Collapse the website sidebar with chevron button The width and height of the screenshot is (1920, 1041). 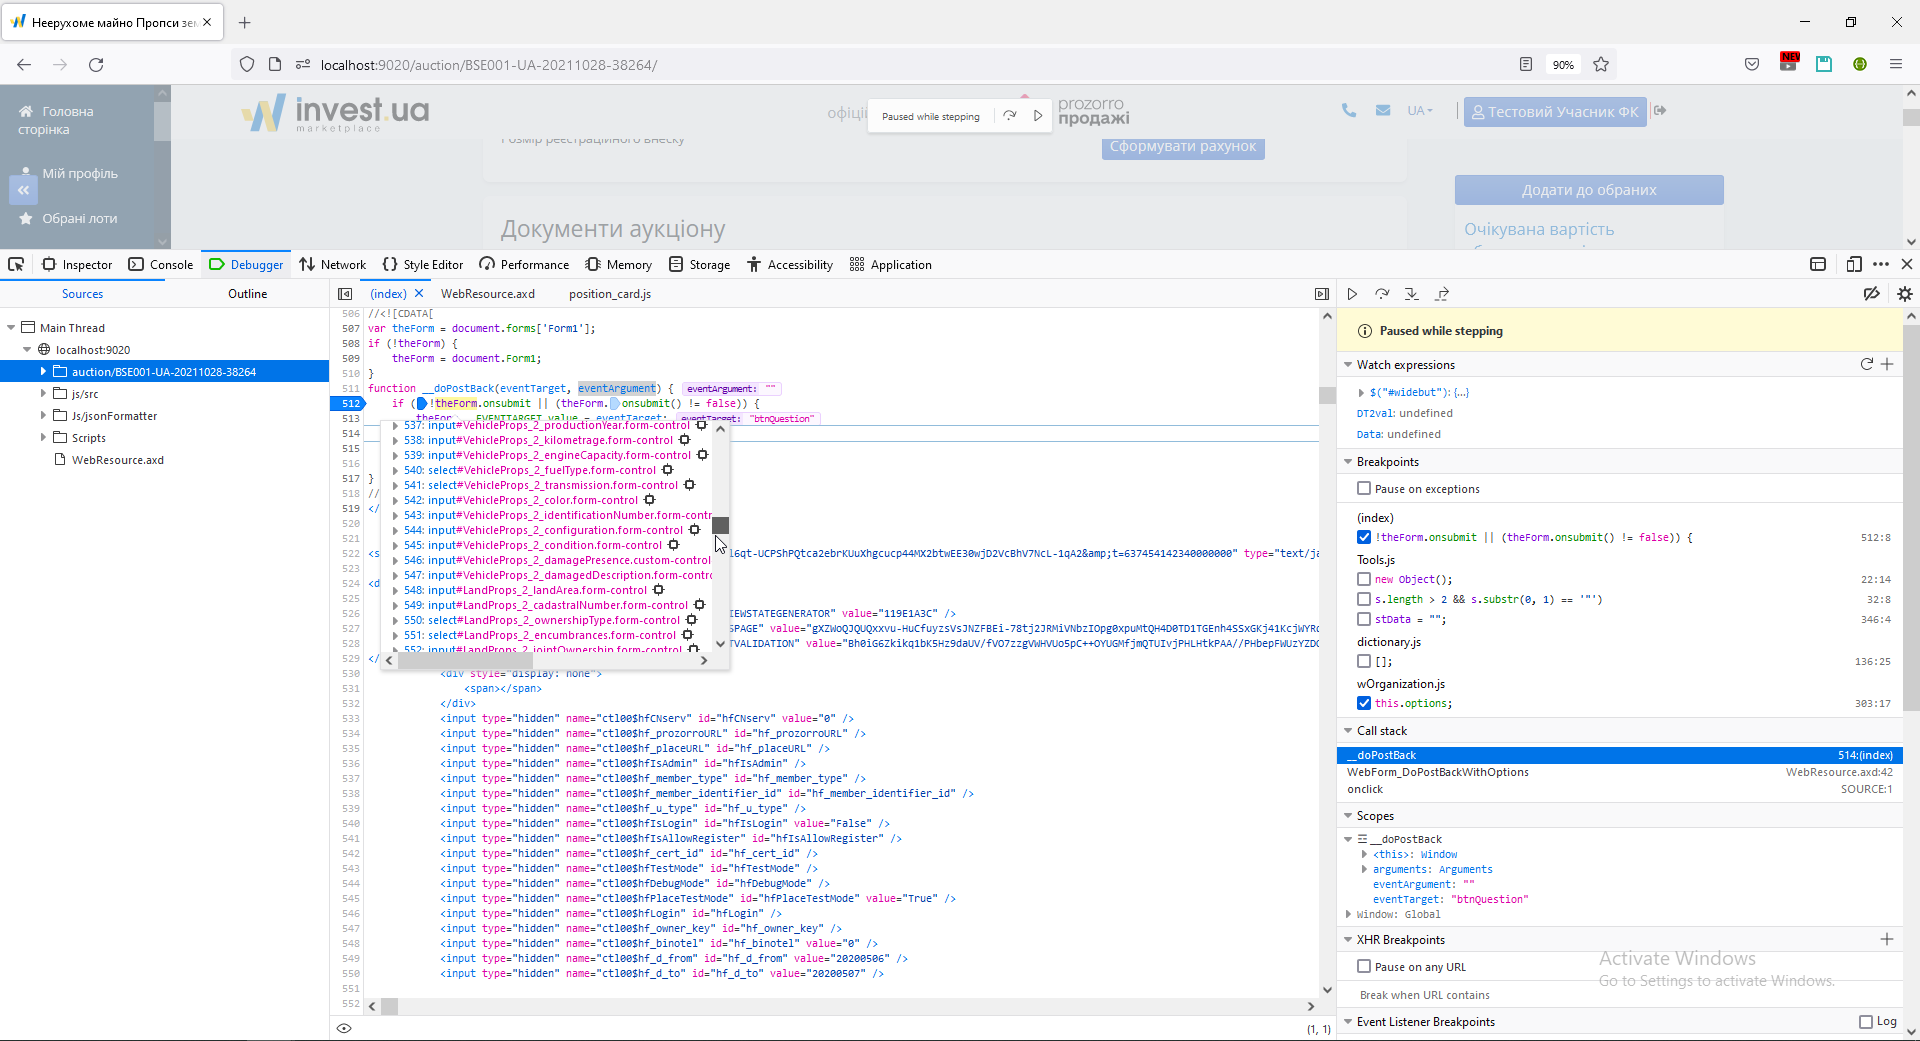[x=23, y=190]
